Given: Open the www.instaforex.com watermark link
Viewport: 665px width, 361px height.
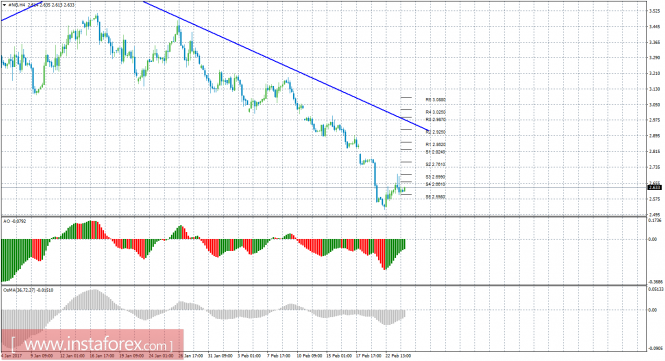Looking at the screenshot, I should (92, 344).
